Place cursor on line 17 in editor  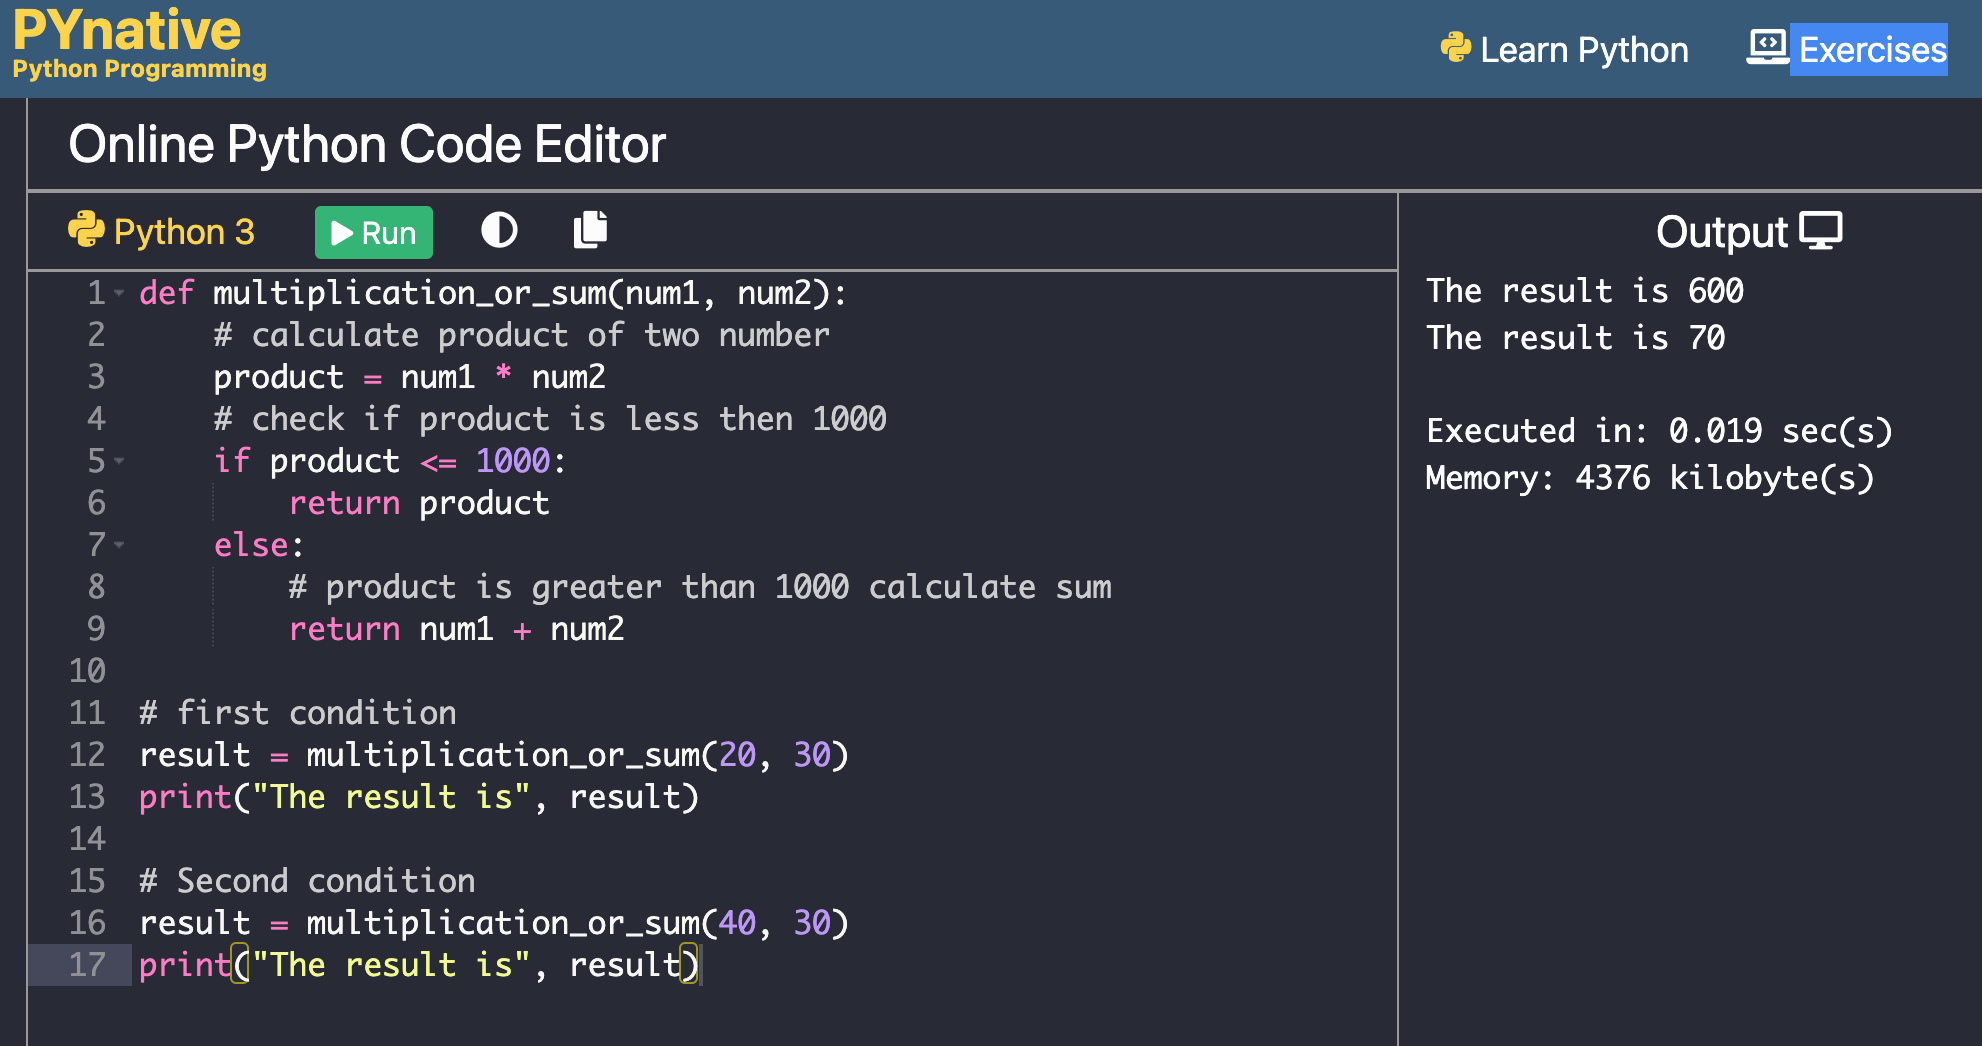point(420,964)
